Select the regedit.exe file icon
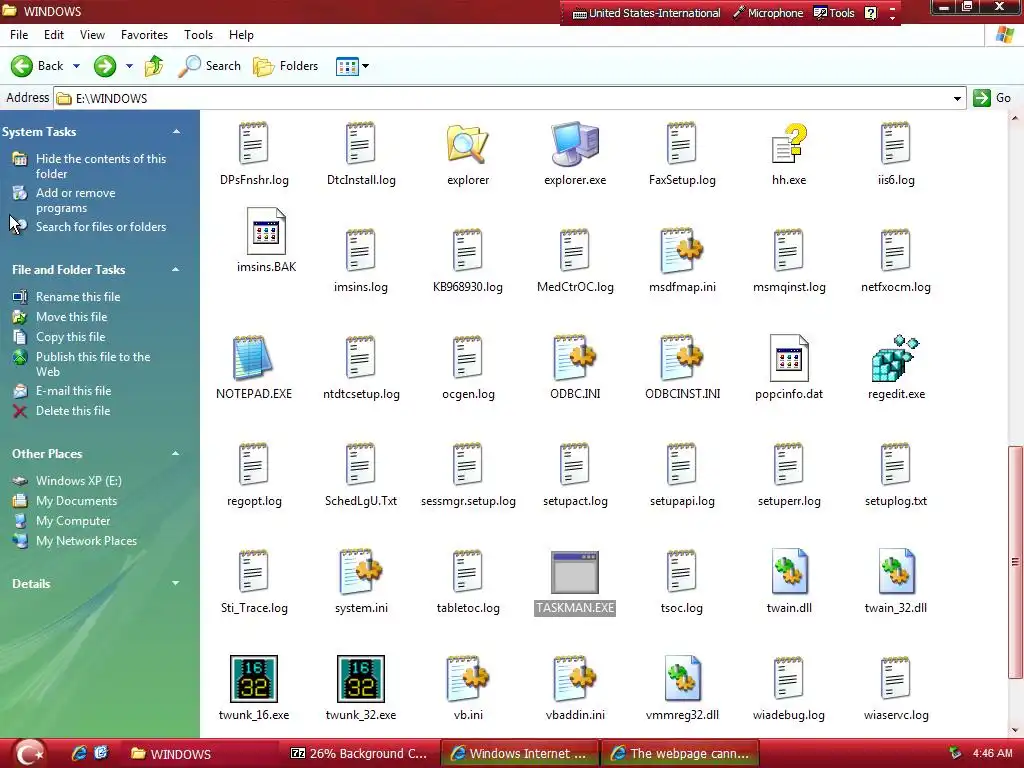 895,358
